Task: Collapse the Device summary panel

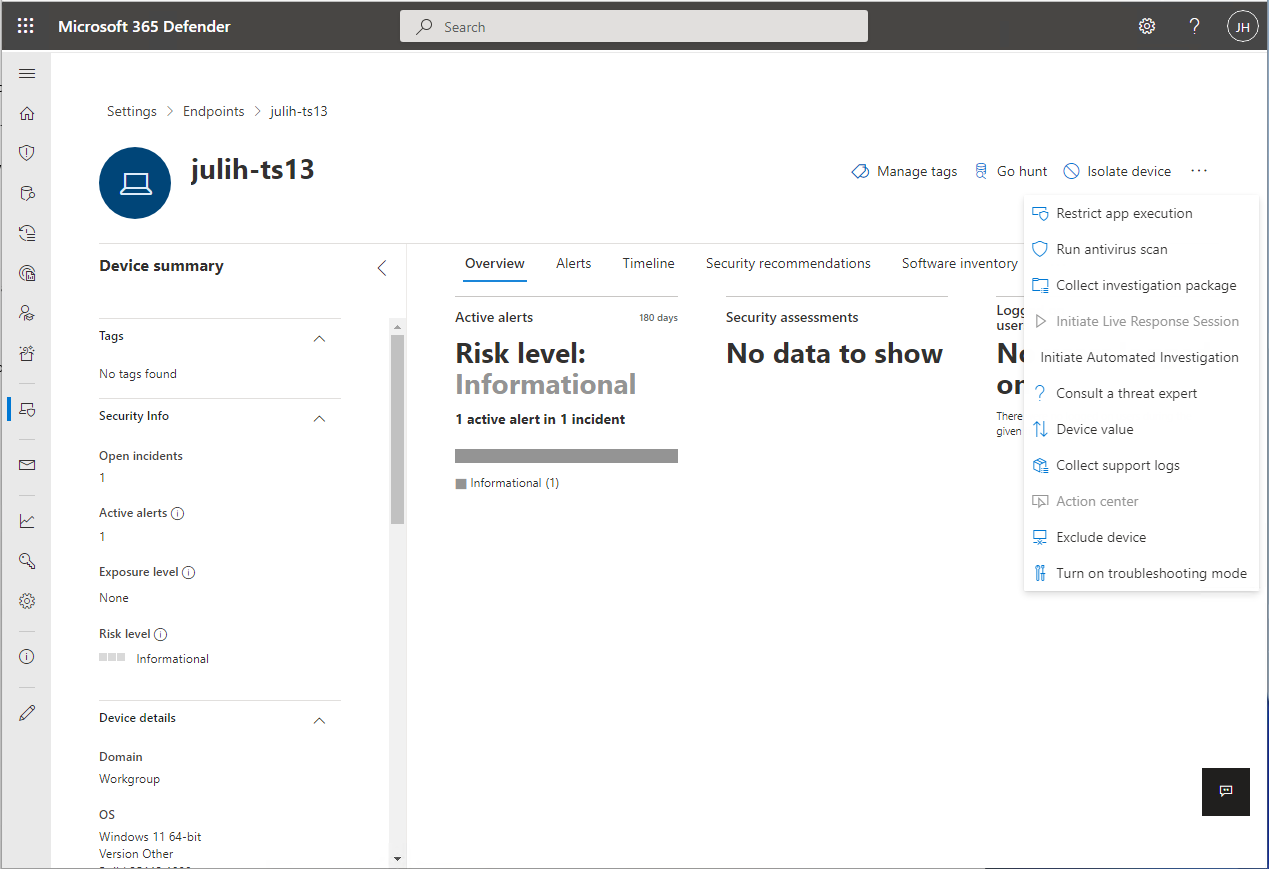Action: (x=381, y=267)
